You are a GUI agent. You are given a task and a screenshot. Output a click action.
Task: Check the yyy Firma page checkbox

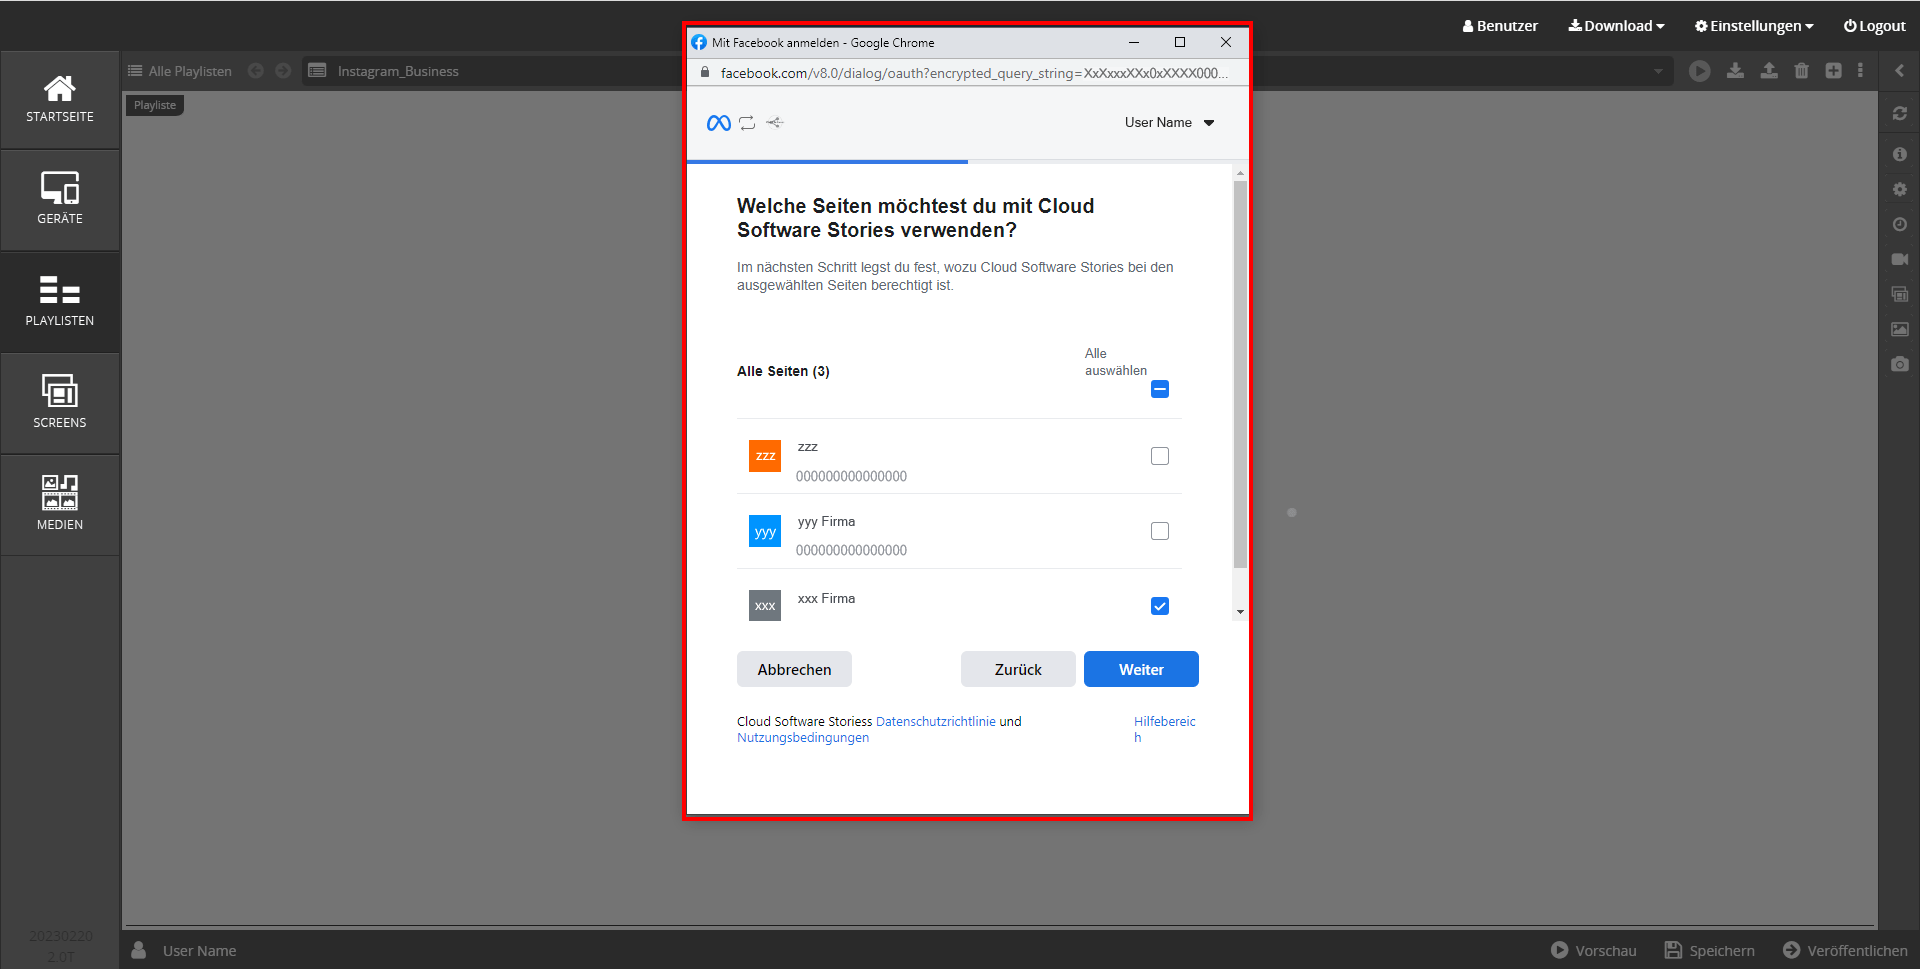(x=1159, y=531)
